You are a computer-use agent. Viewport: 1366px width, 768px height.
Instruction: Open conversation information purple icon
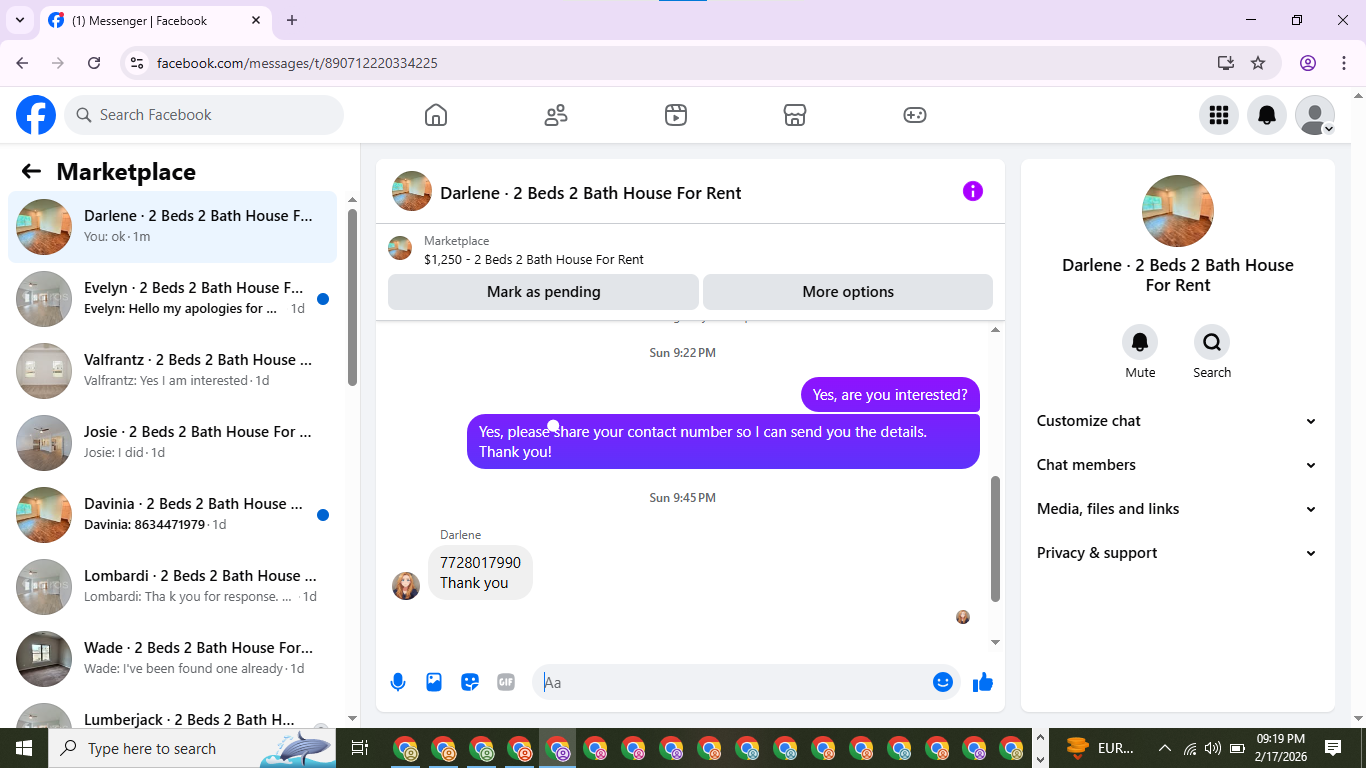[973, 191]
